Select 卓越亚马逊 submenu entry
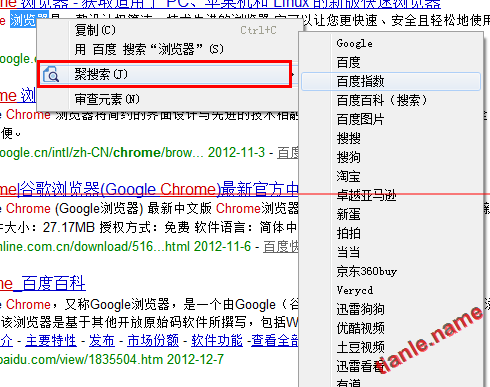Viewport: 490px width, 387px height. [x=391, y=195]
